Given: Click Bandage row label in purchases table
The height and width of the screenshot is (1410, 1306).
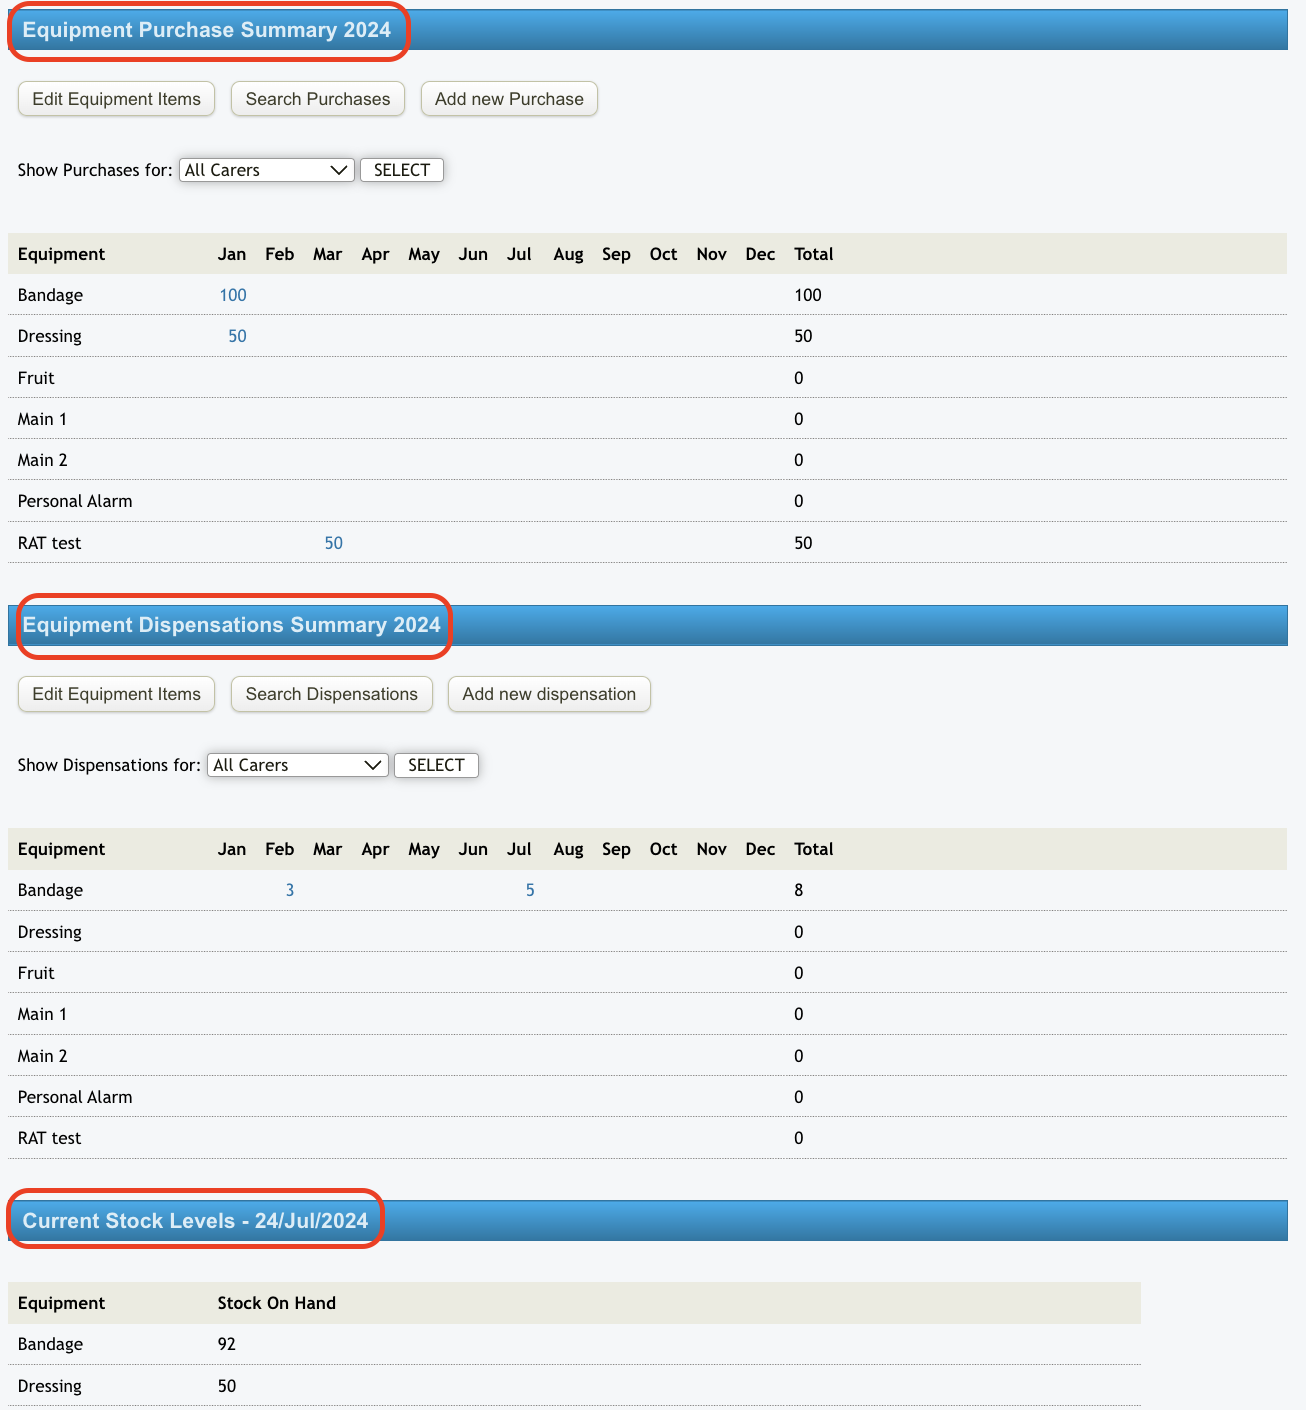Looking at the screenshot, I should tap(50, 295).
